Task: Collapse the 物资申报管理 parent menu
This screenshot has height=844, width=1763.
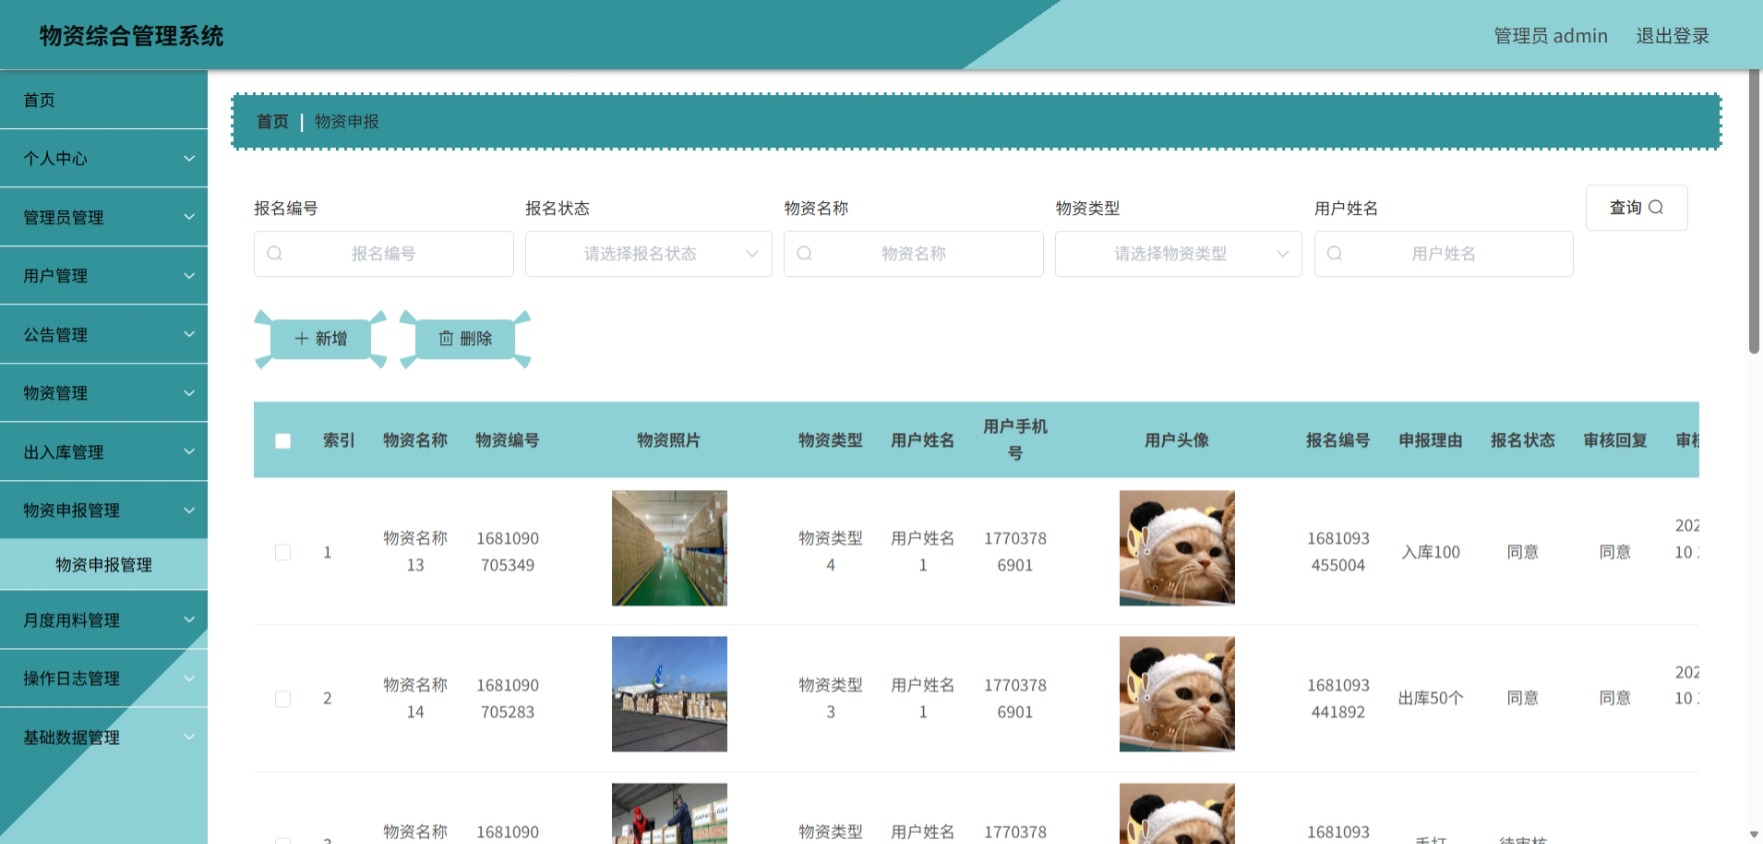Action: pyautogui.click(x=104, y=511)
